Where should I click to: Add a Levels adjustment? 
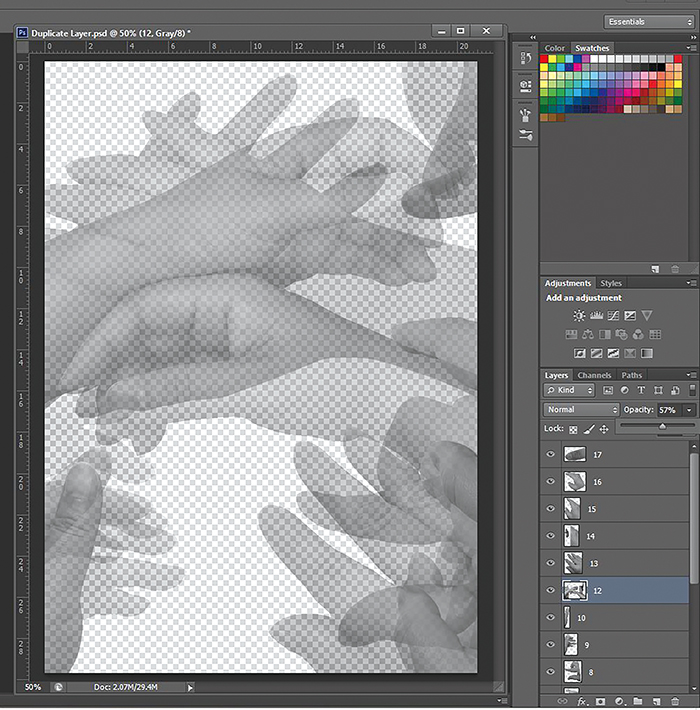coord(596,316)
